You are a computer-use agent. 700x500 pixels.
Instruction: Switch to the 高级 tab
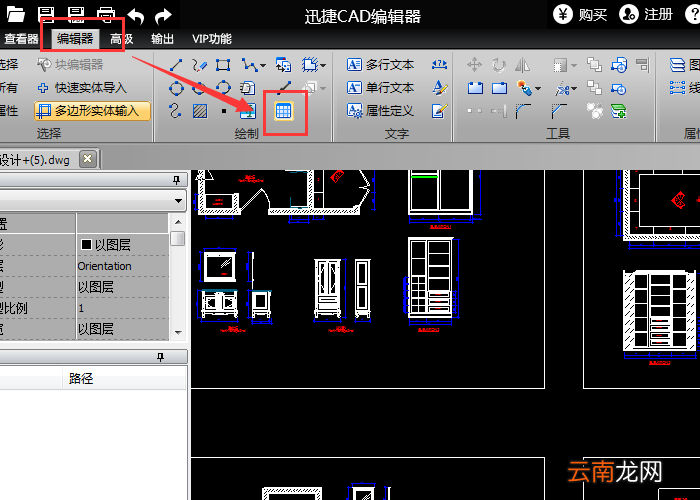122,39
